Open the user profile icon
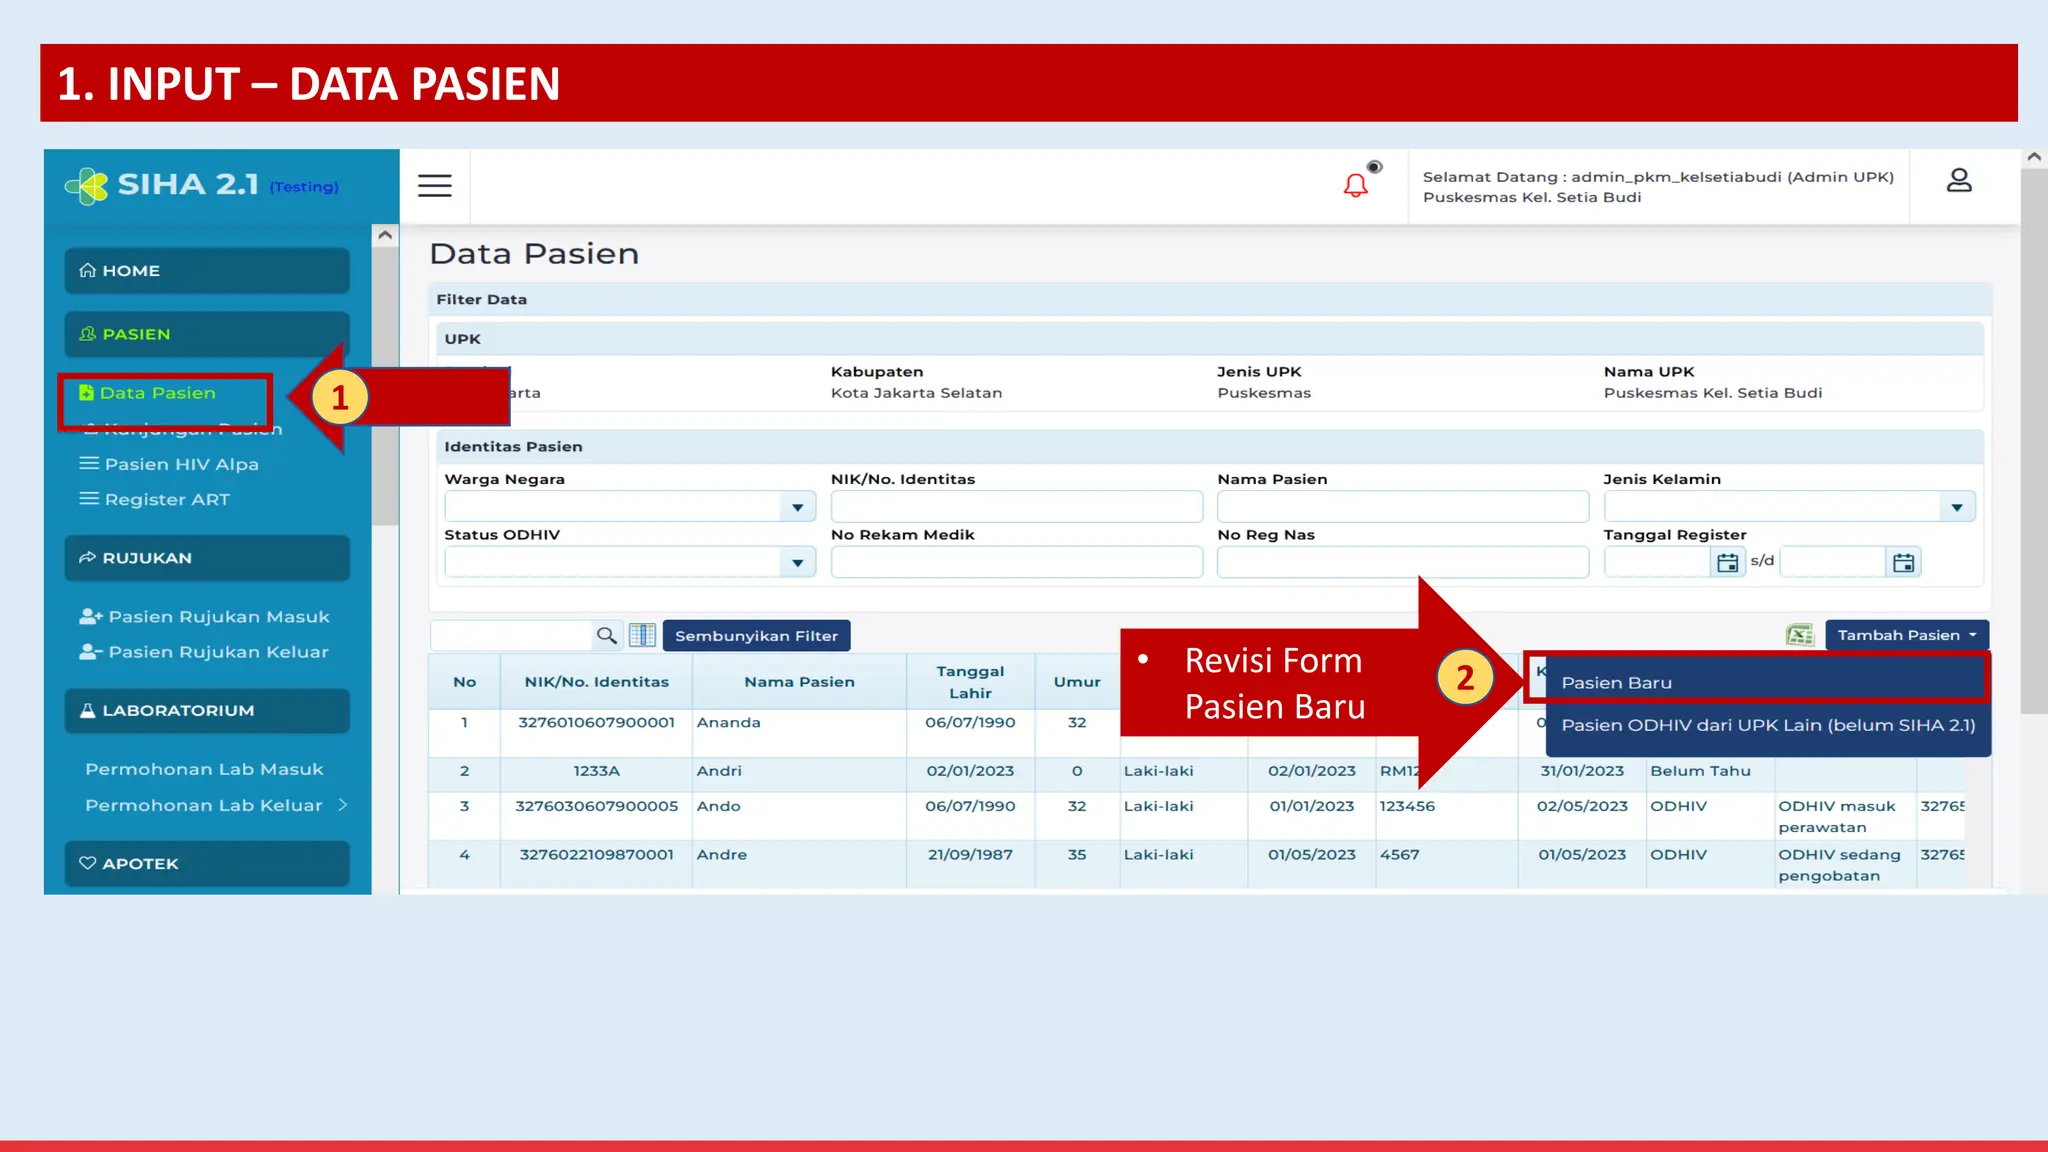The height and width of the screenshot is (1152, 2048). tap(1958, 181)
